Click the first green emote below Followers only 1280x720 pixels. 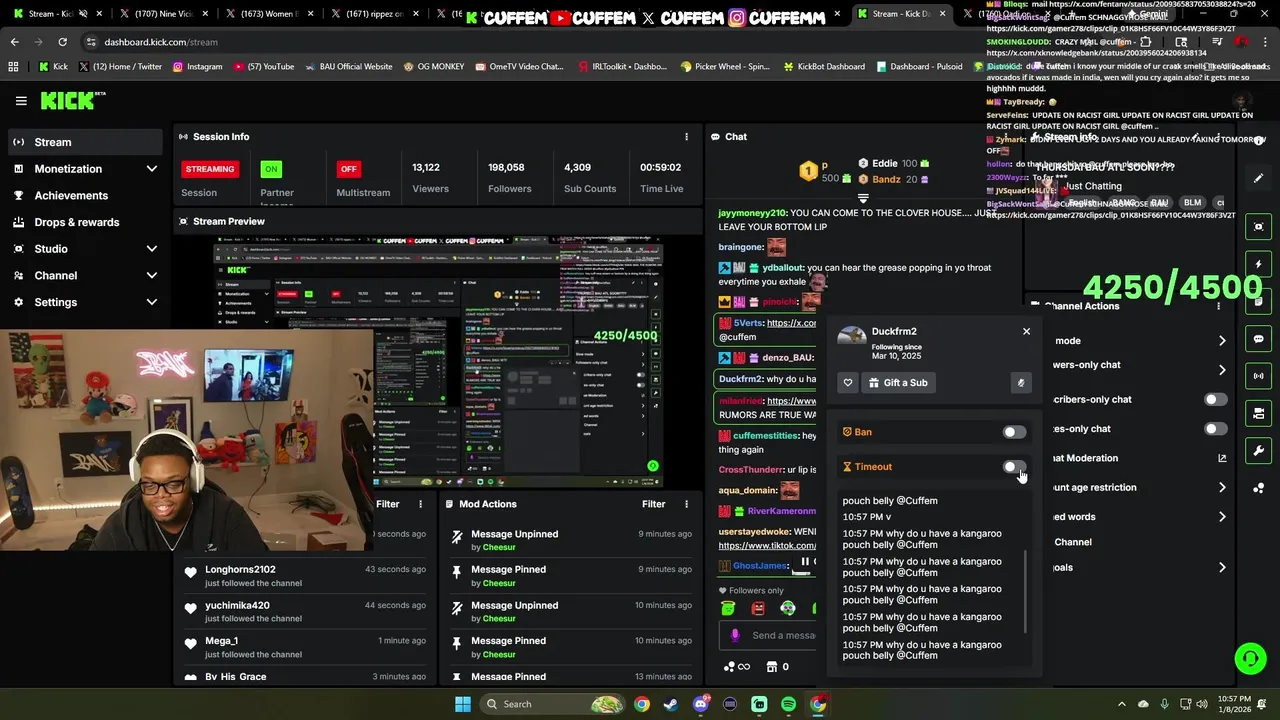(x=728, y=609)
